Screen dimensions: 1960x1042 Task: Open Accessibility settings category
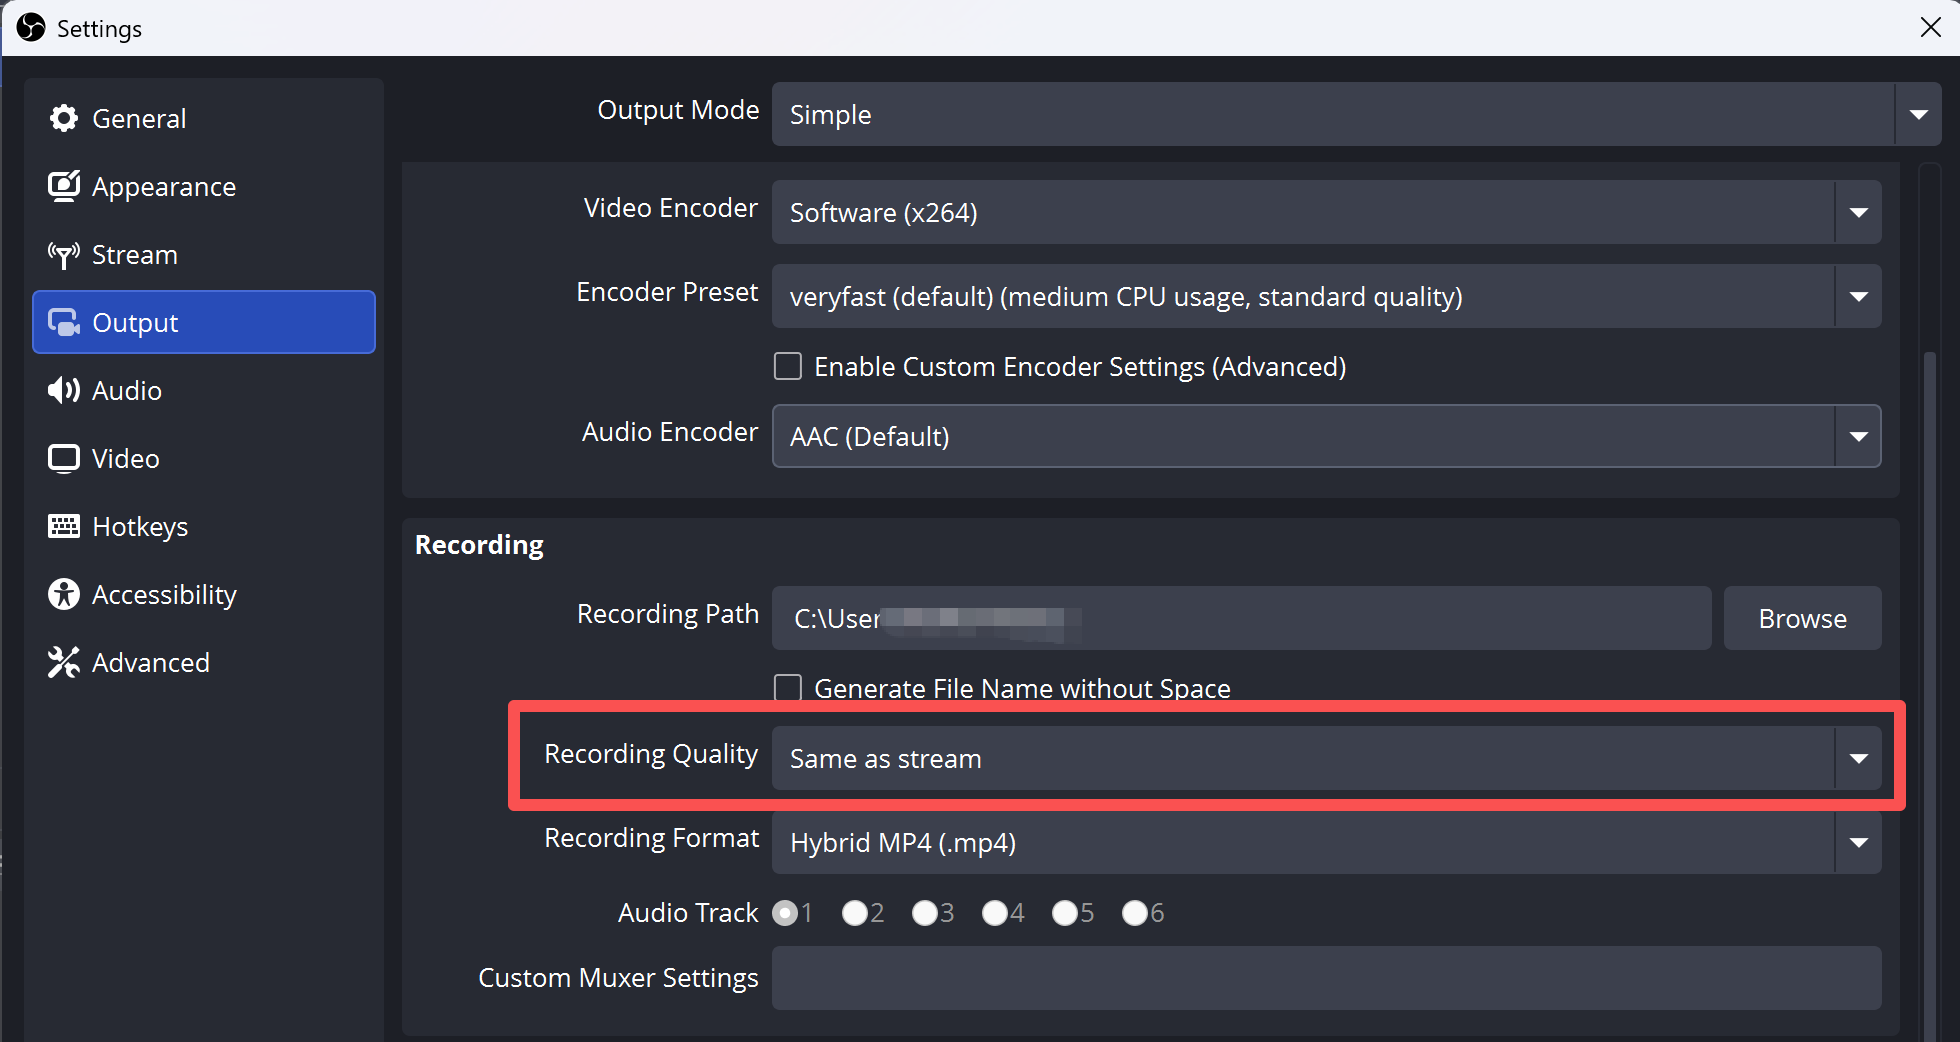(x=204, y=594)
